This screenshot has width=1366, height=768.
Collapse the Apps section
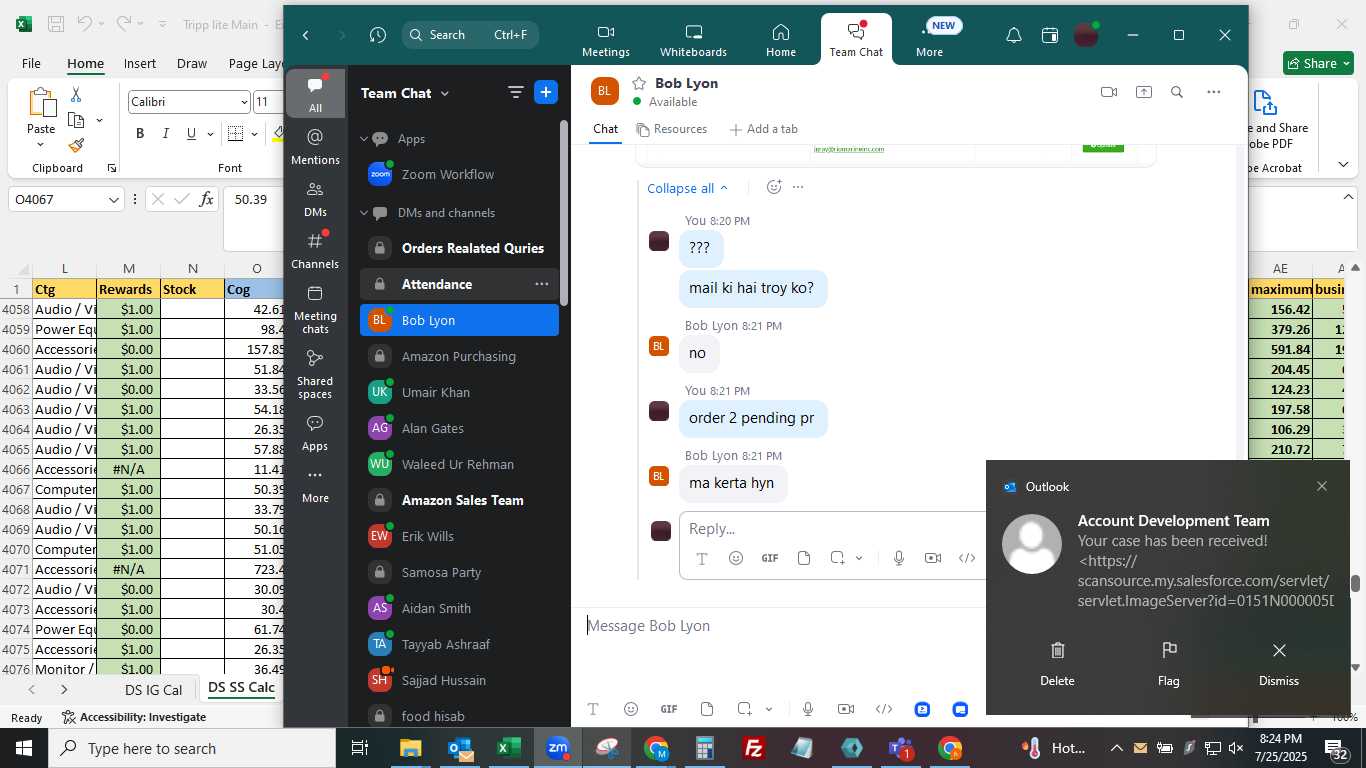coord(365,139)
